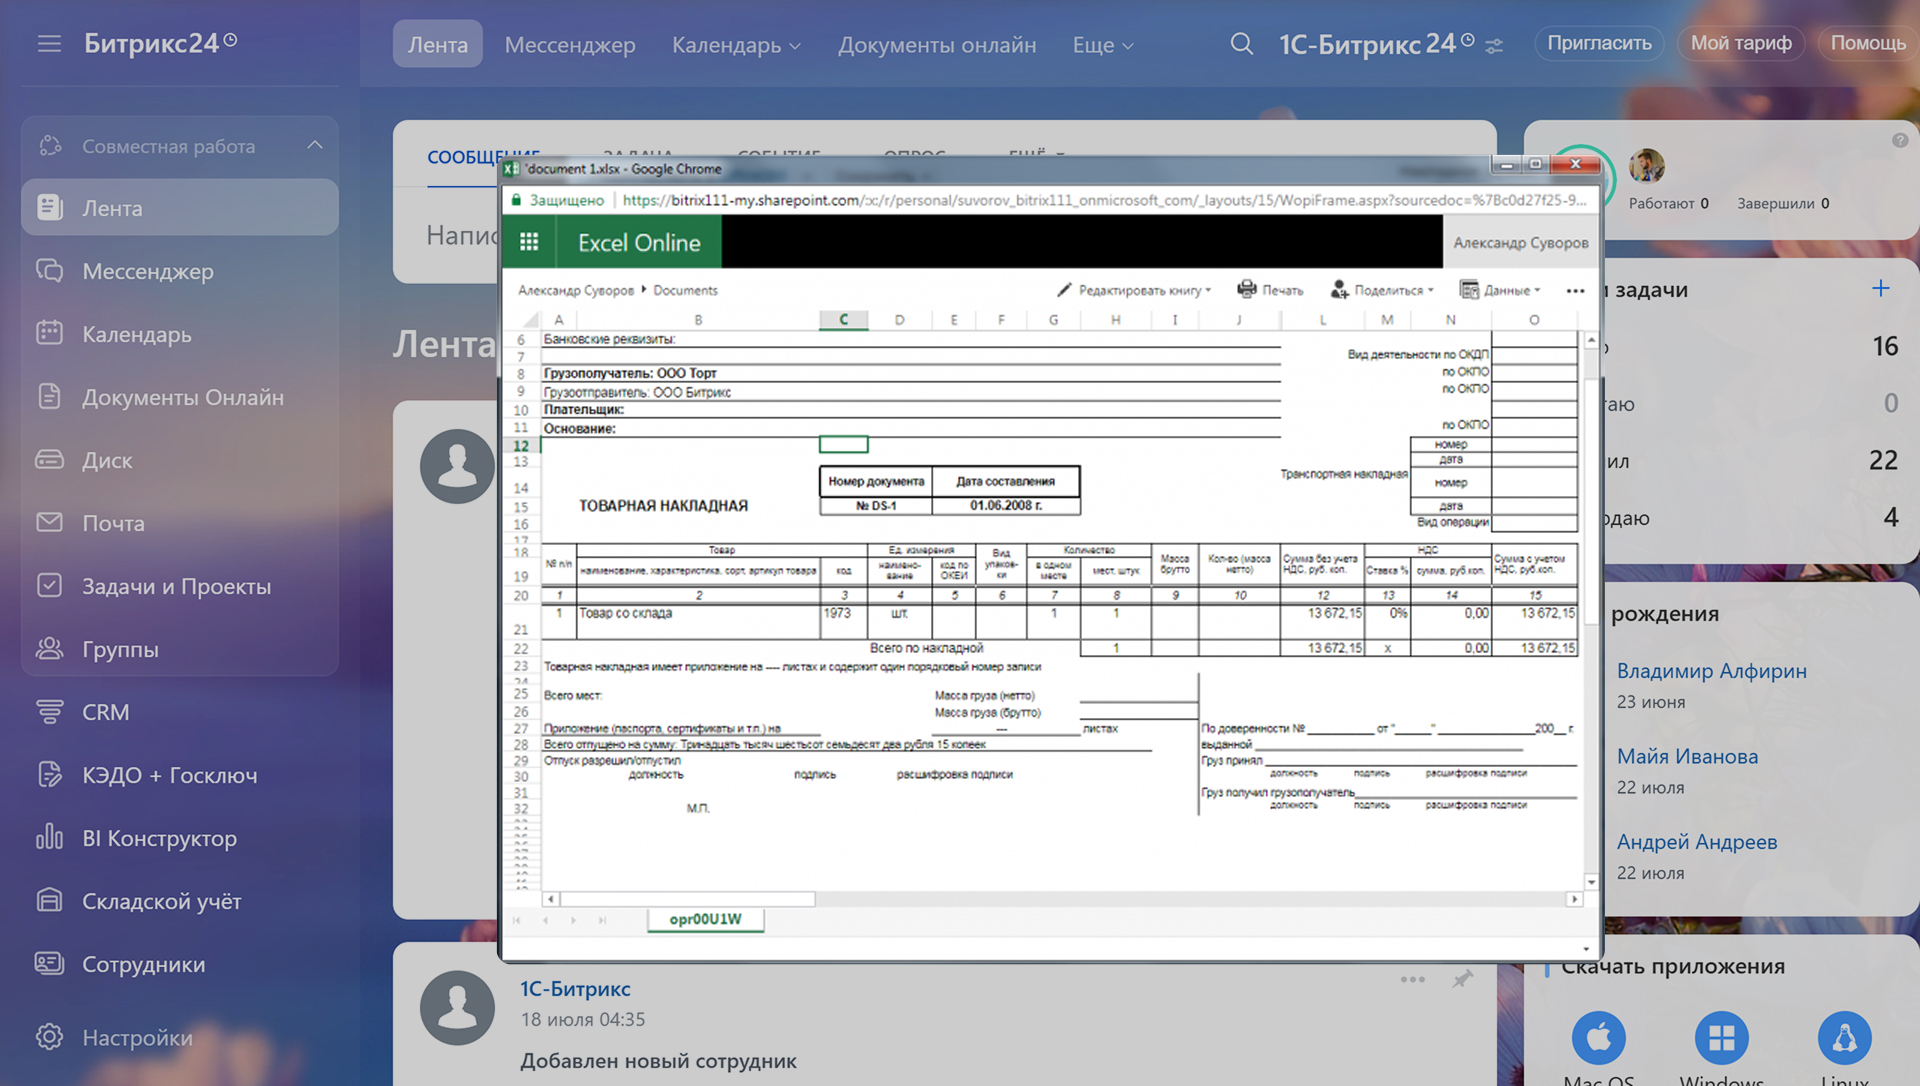This screenshot has width=1920, height=1086.
Task: Open КЭДО + Госключ in the sidebar
Action: pyautogui.click(x=180, y=775)
